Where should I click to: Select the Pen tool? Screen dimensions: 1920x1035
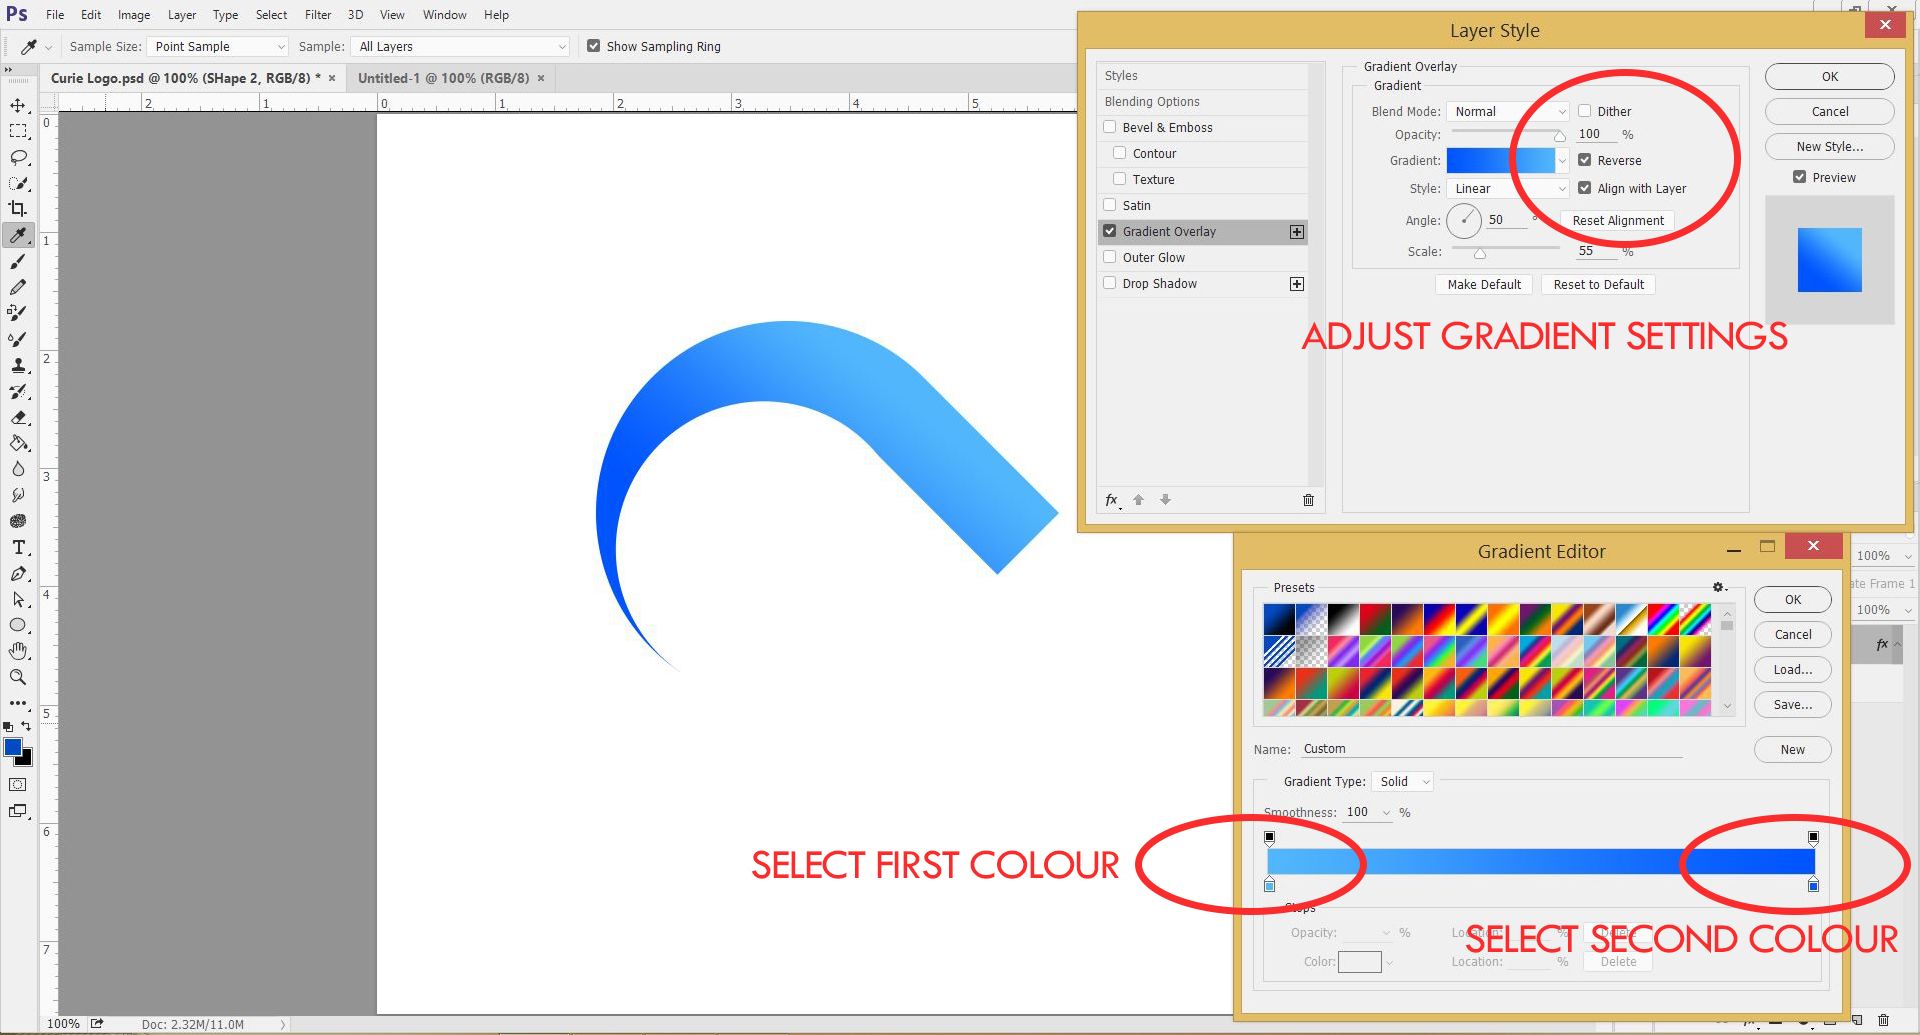[x=18, y=573]
